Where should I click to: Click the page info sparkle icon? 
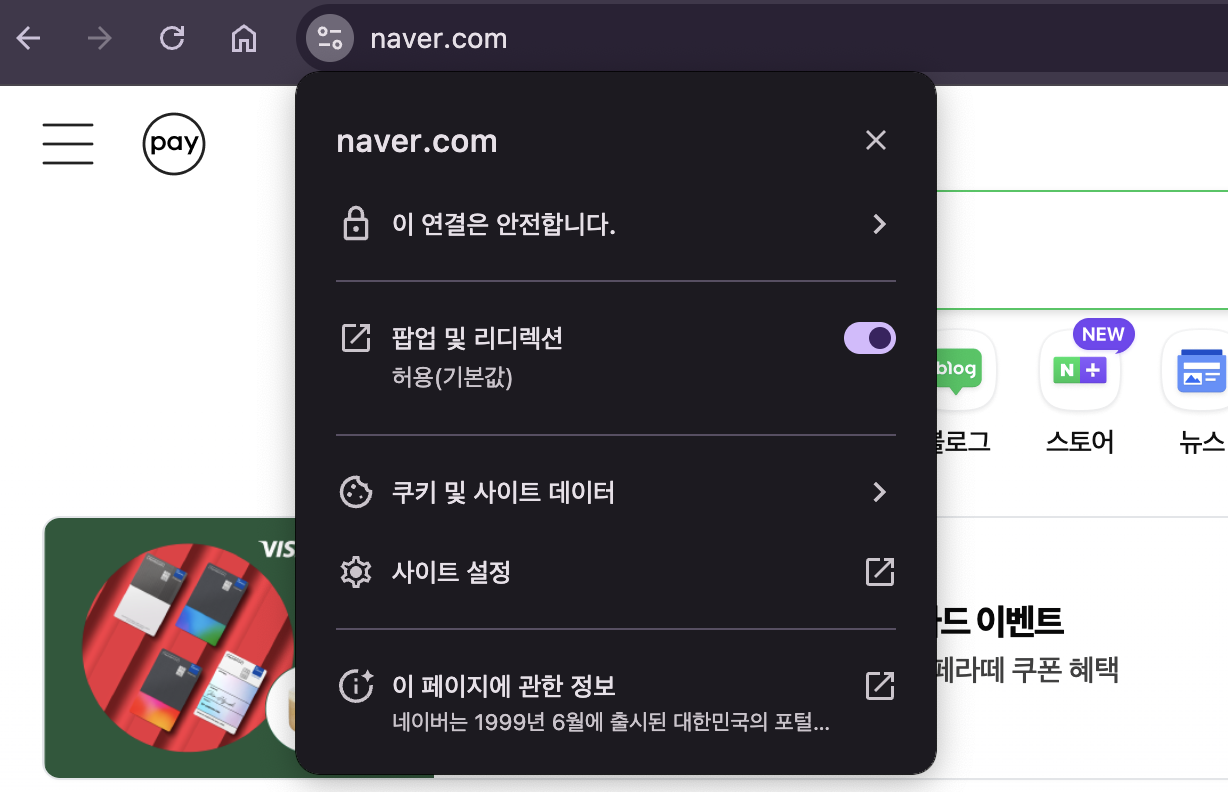356,686
